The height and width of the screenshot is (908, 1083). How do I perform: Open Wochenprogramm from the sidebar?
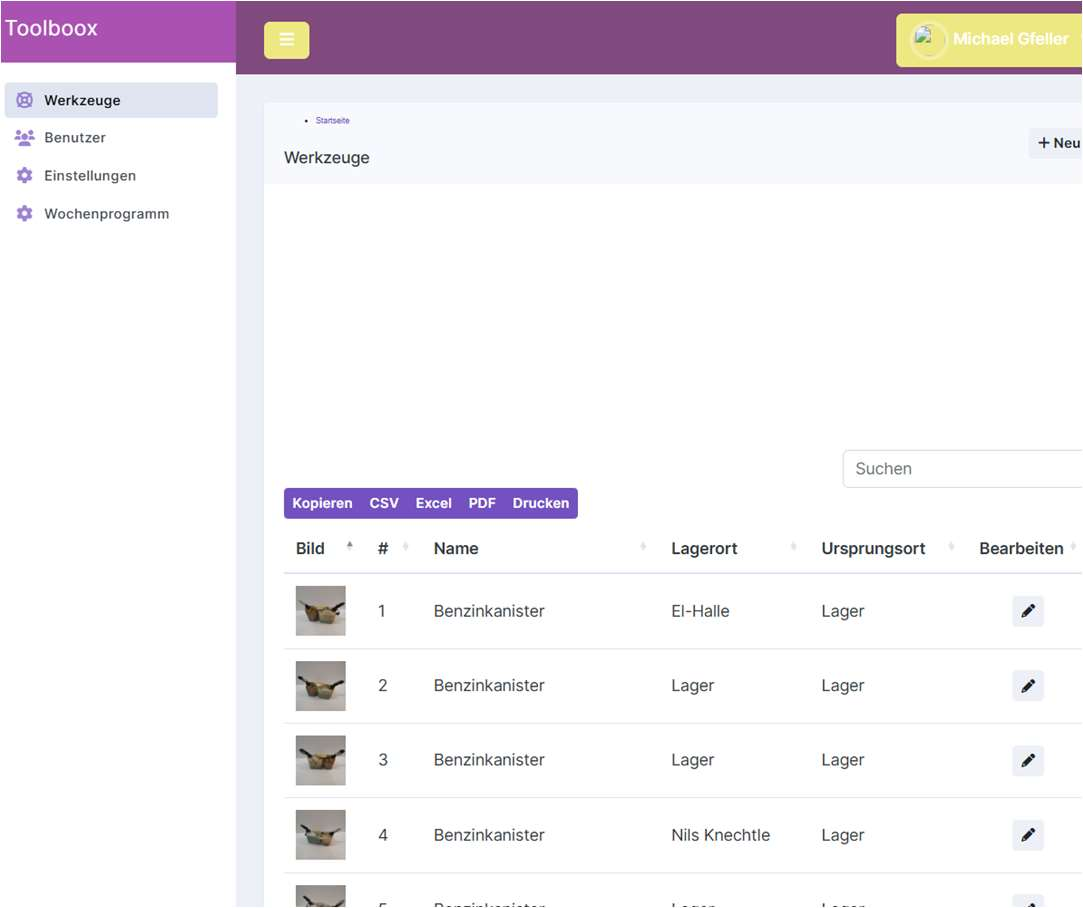point(106,214)
